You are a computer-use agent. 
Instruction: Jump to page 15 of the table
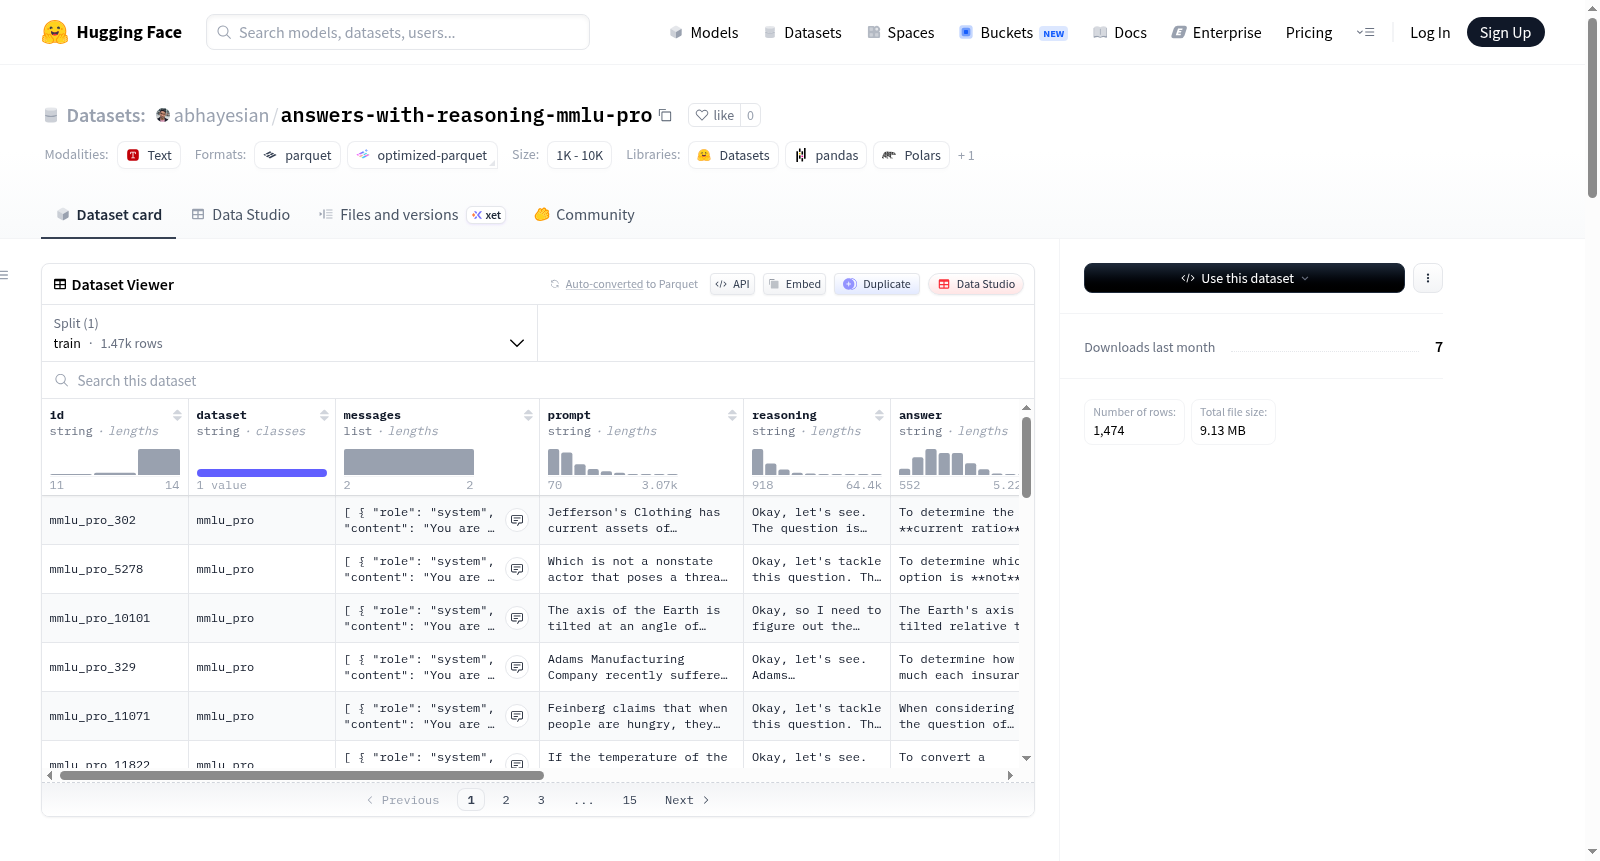pos(630,800)
